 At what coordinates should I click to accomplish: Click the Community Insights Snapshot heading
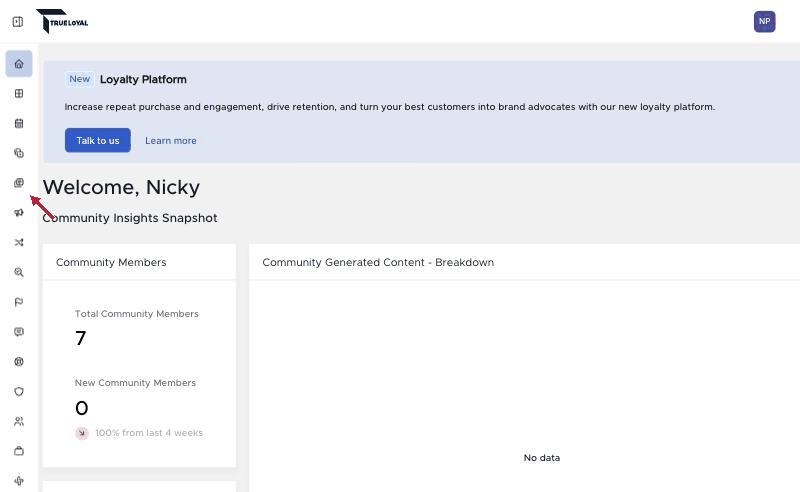[x=130, y=218]
